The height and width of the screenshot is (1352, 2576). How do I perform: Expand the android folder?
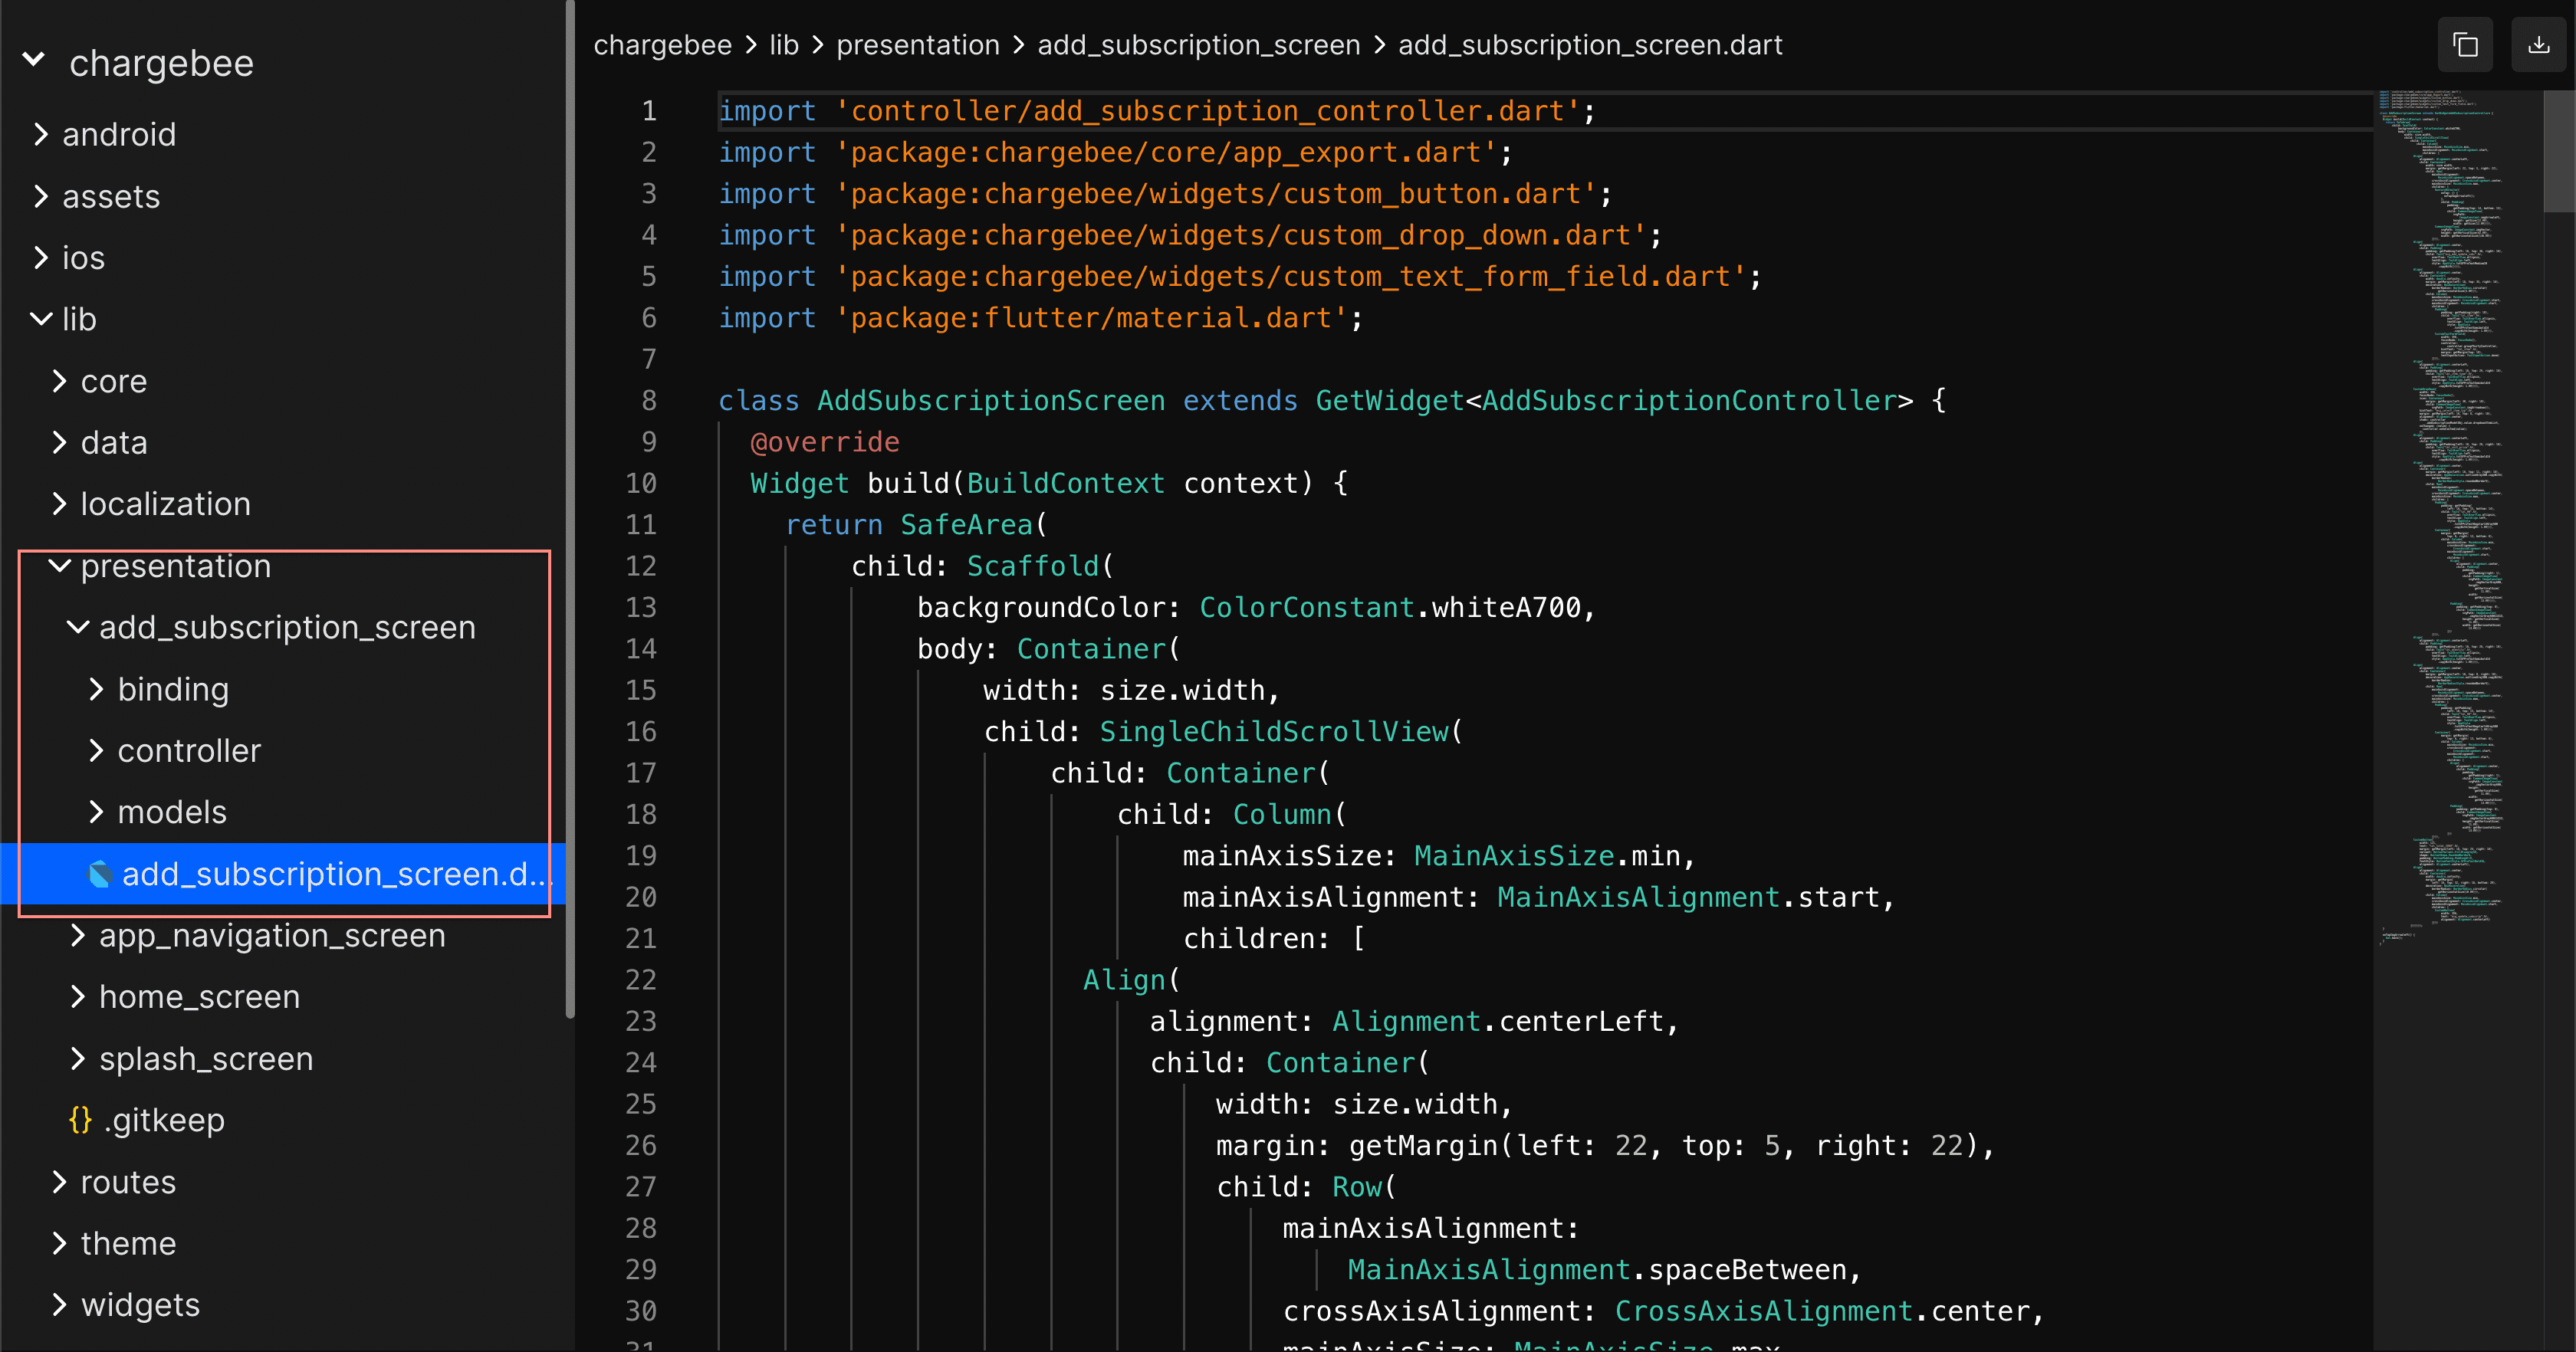[41, 134]
